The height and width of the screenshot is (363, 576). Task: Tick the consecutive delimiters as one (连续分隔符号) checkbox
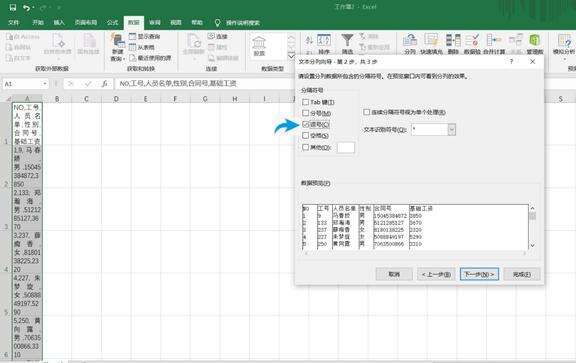(x=366, y=112)
